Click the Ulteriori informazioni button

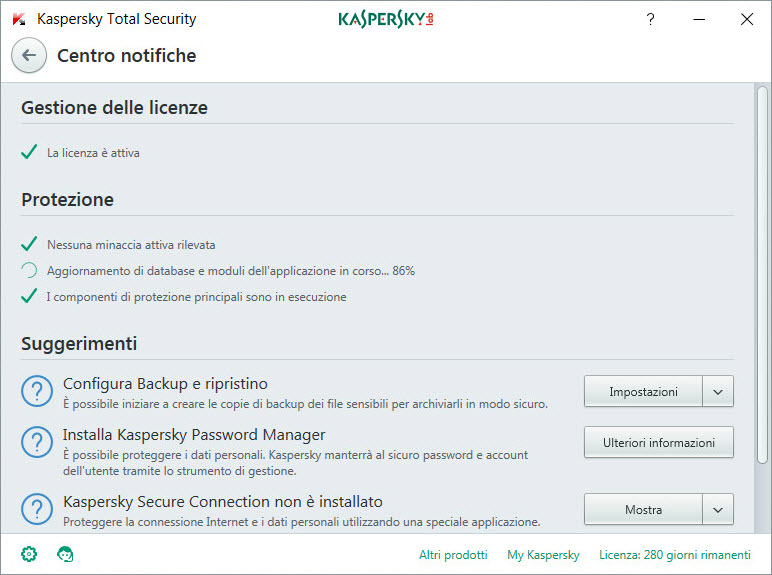pos(658,442)
